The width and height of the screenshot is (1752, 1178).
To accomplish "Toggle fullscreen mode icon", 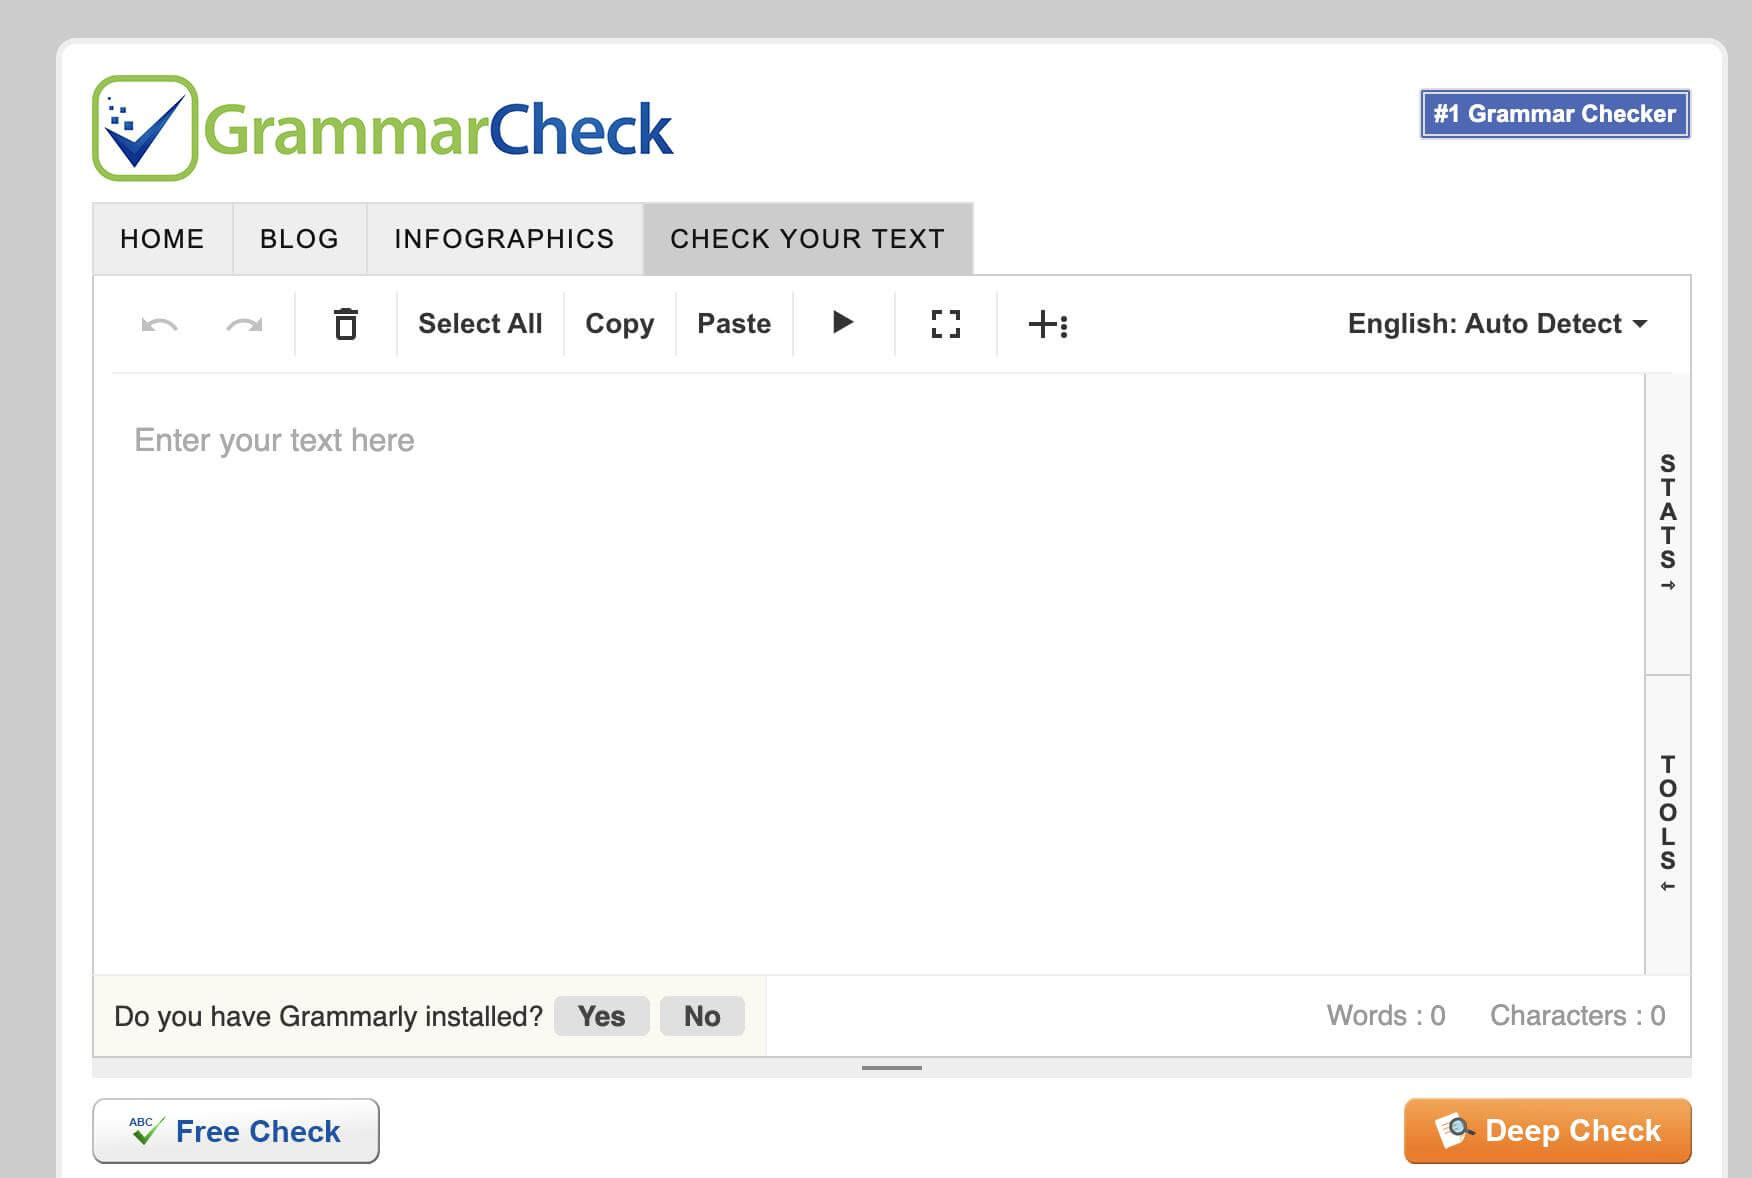I will 946,324.
